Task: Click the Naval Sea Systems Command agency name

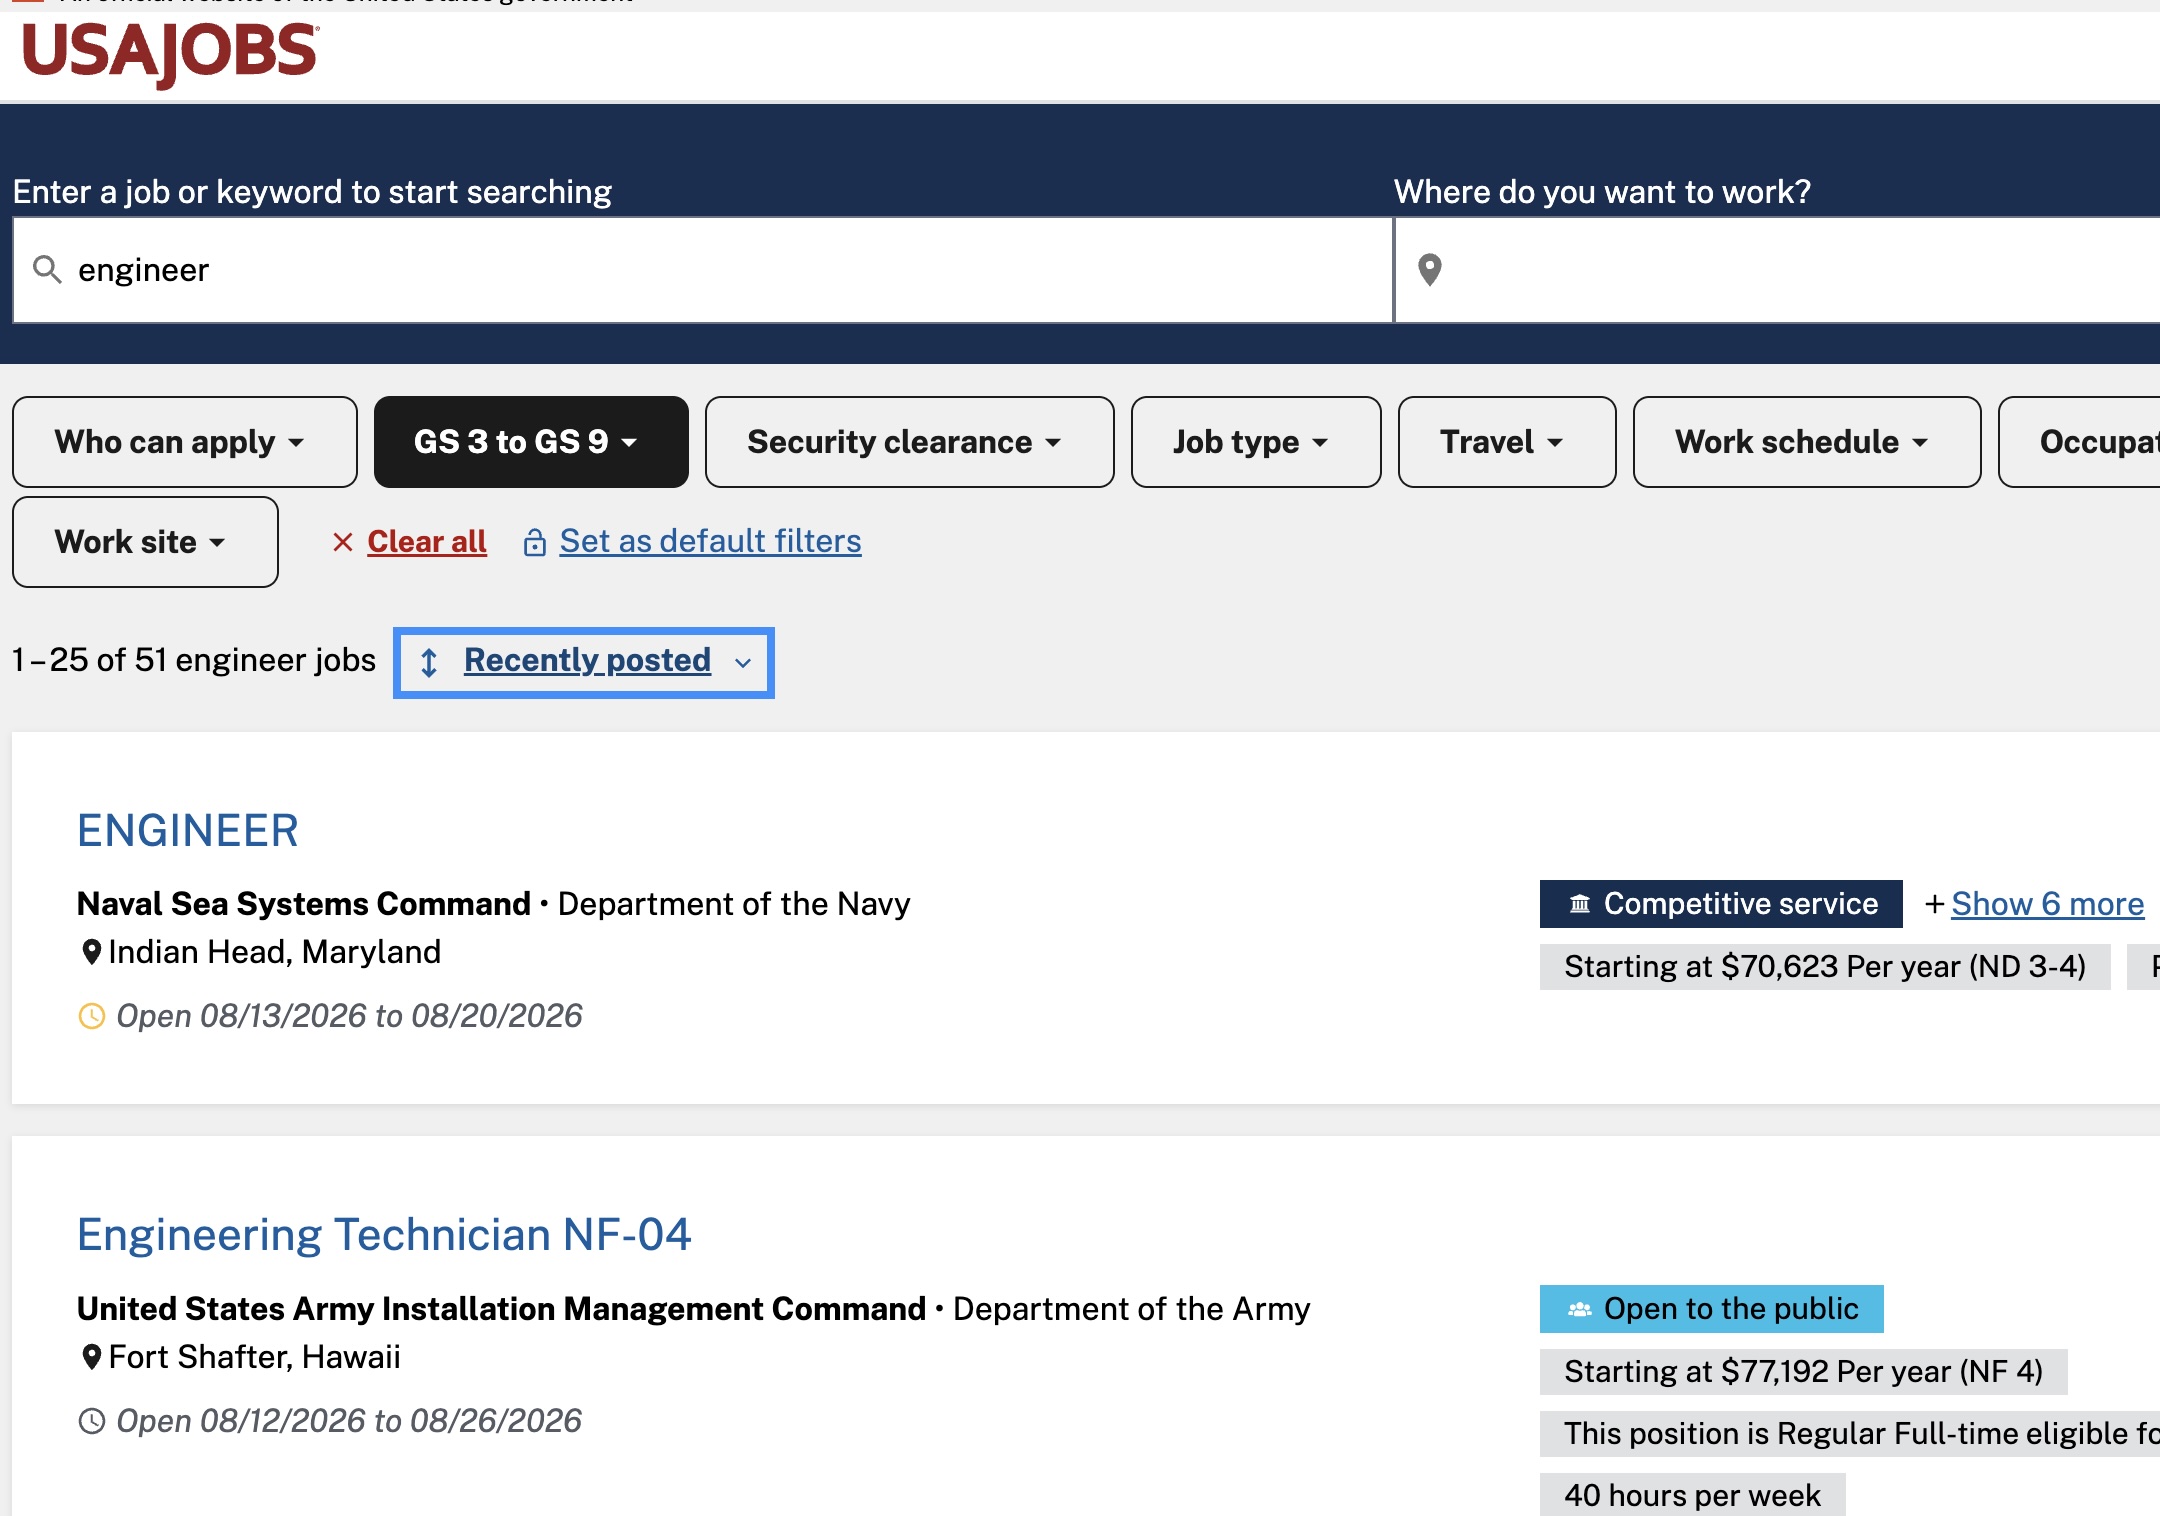Action: [304, 904]
